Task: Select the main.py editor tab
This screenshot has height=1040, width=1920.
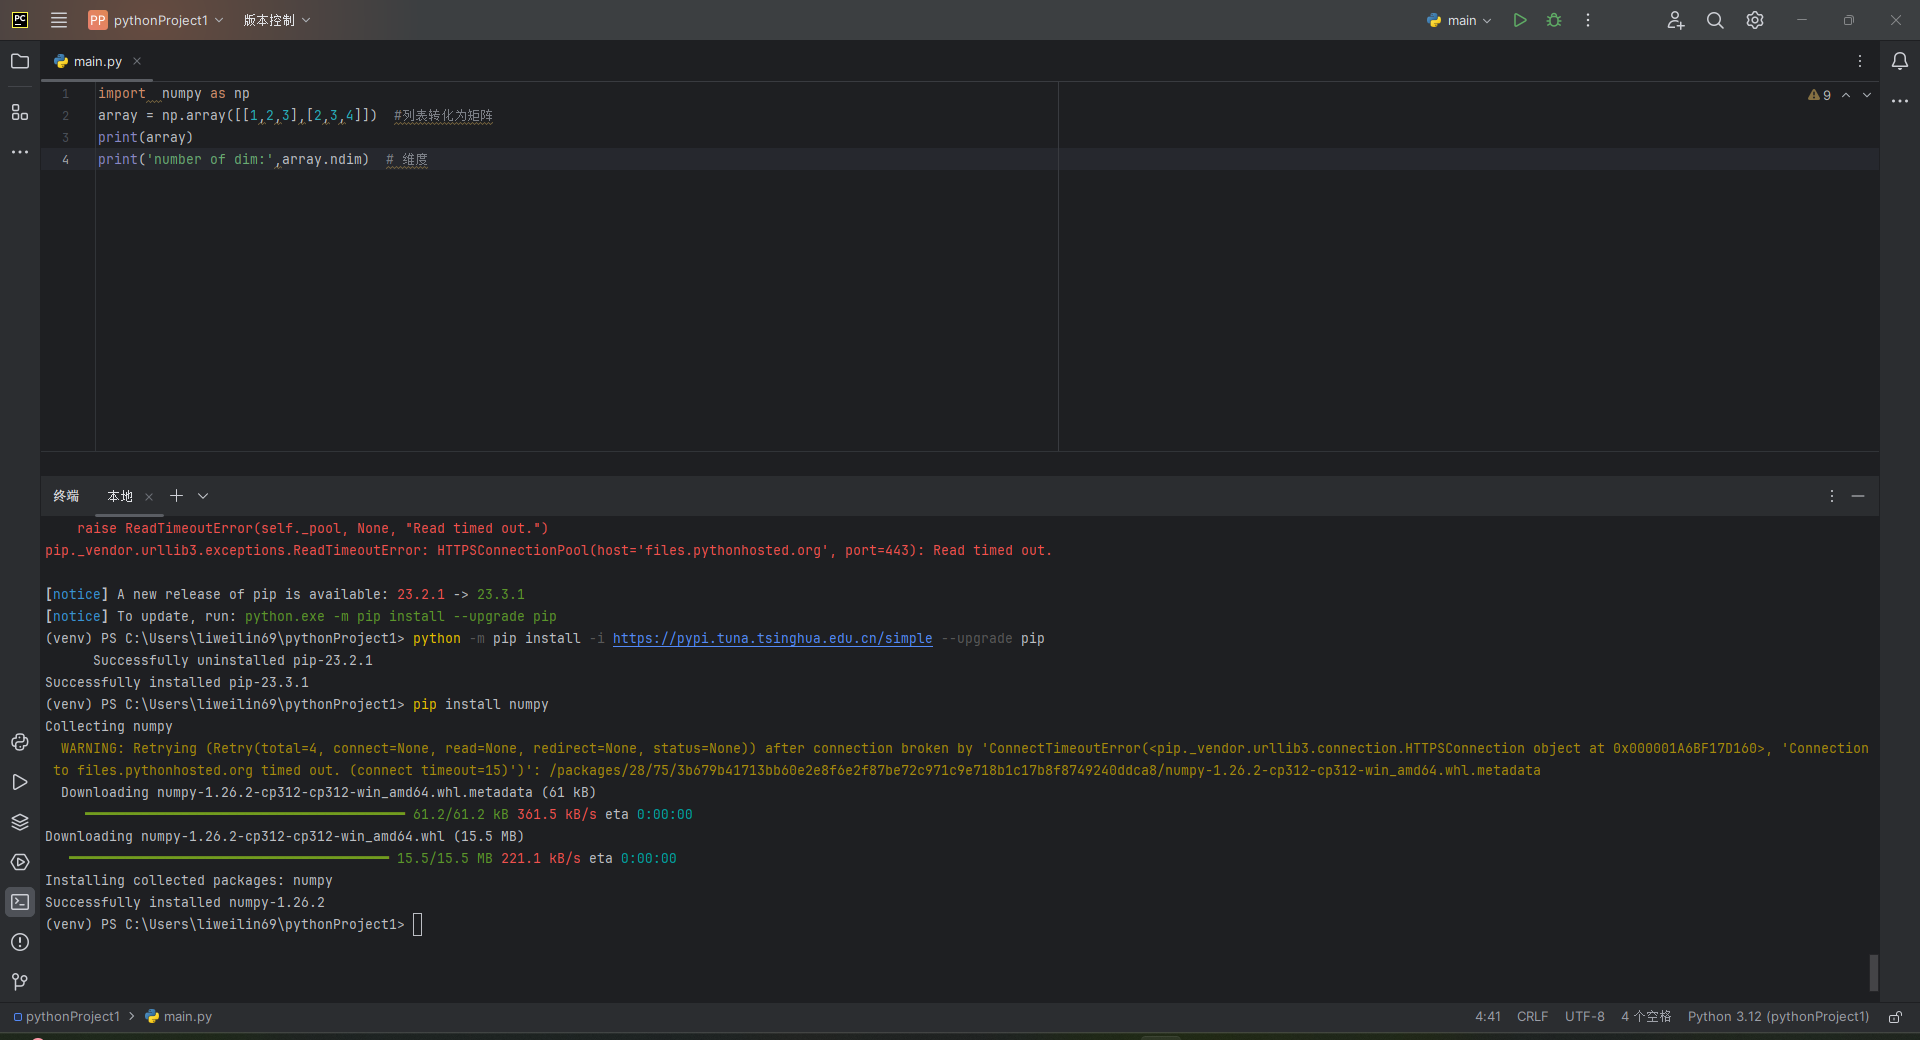Action: [x=97, y=61]
